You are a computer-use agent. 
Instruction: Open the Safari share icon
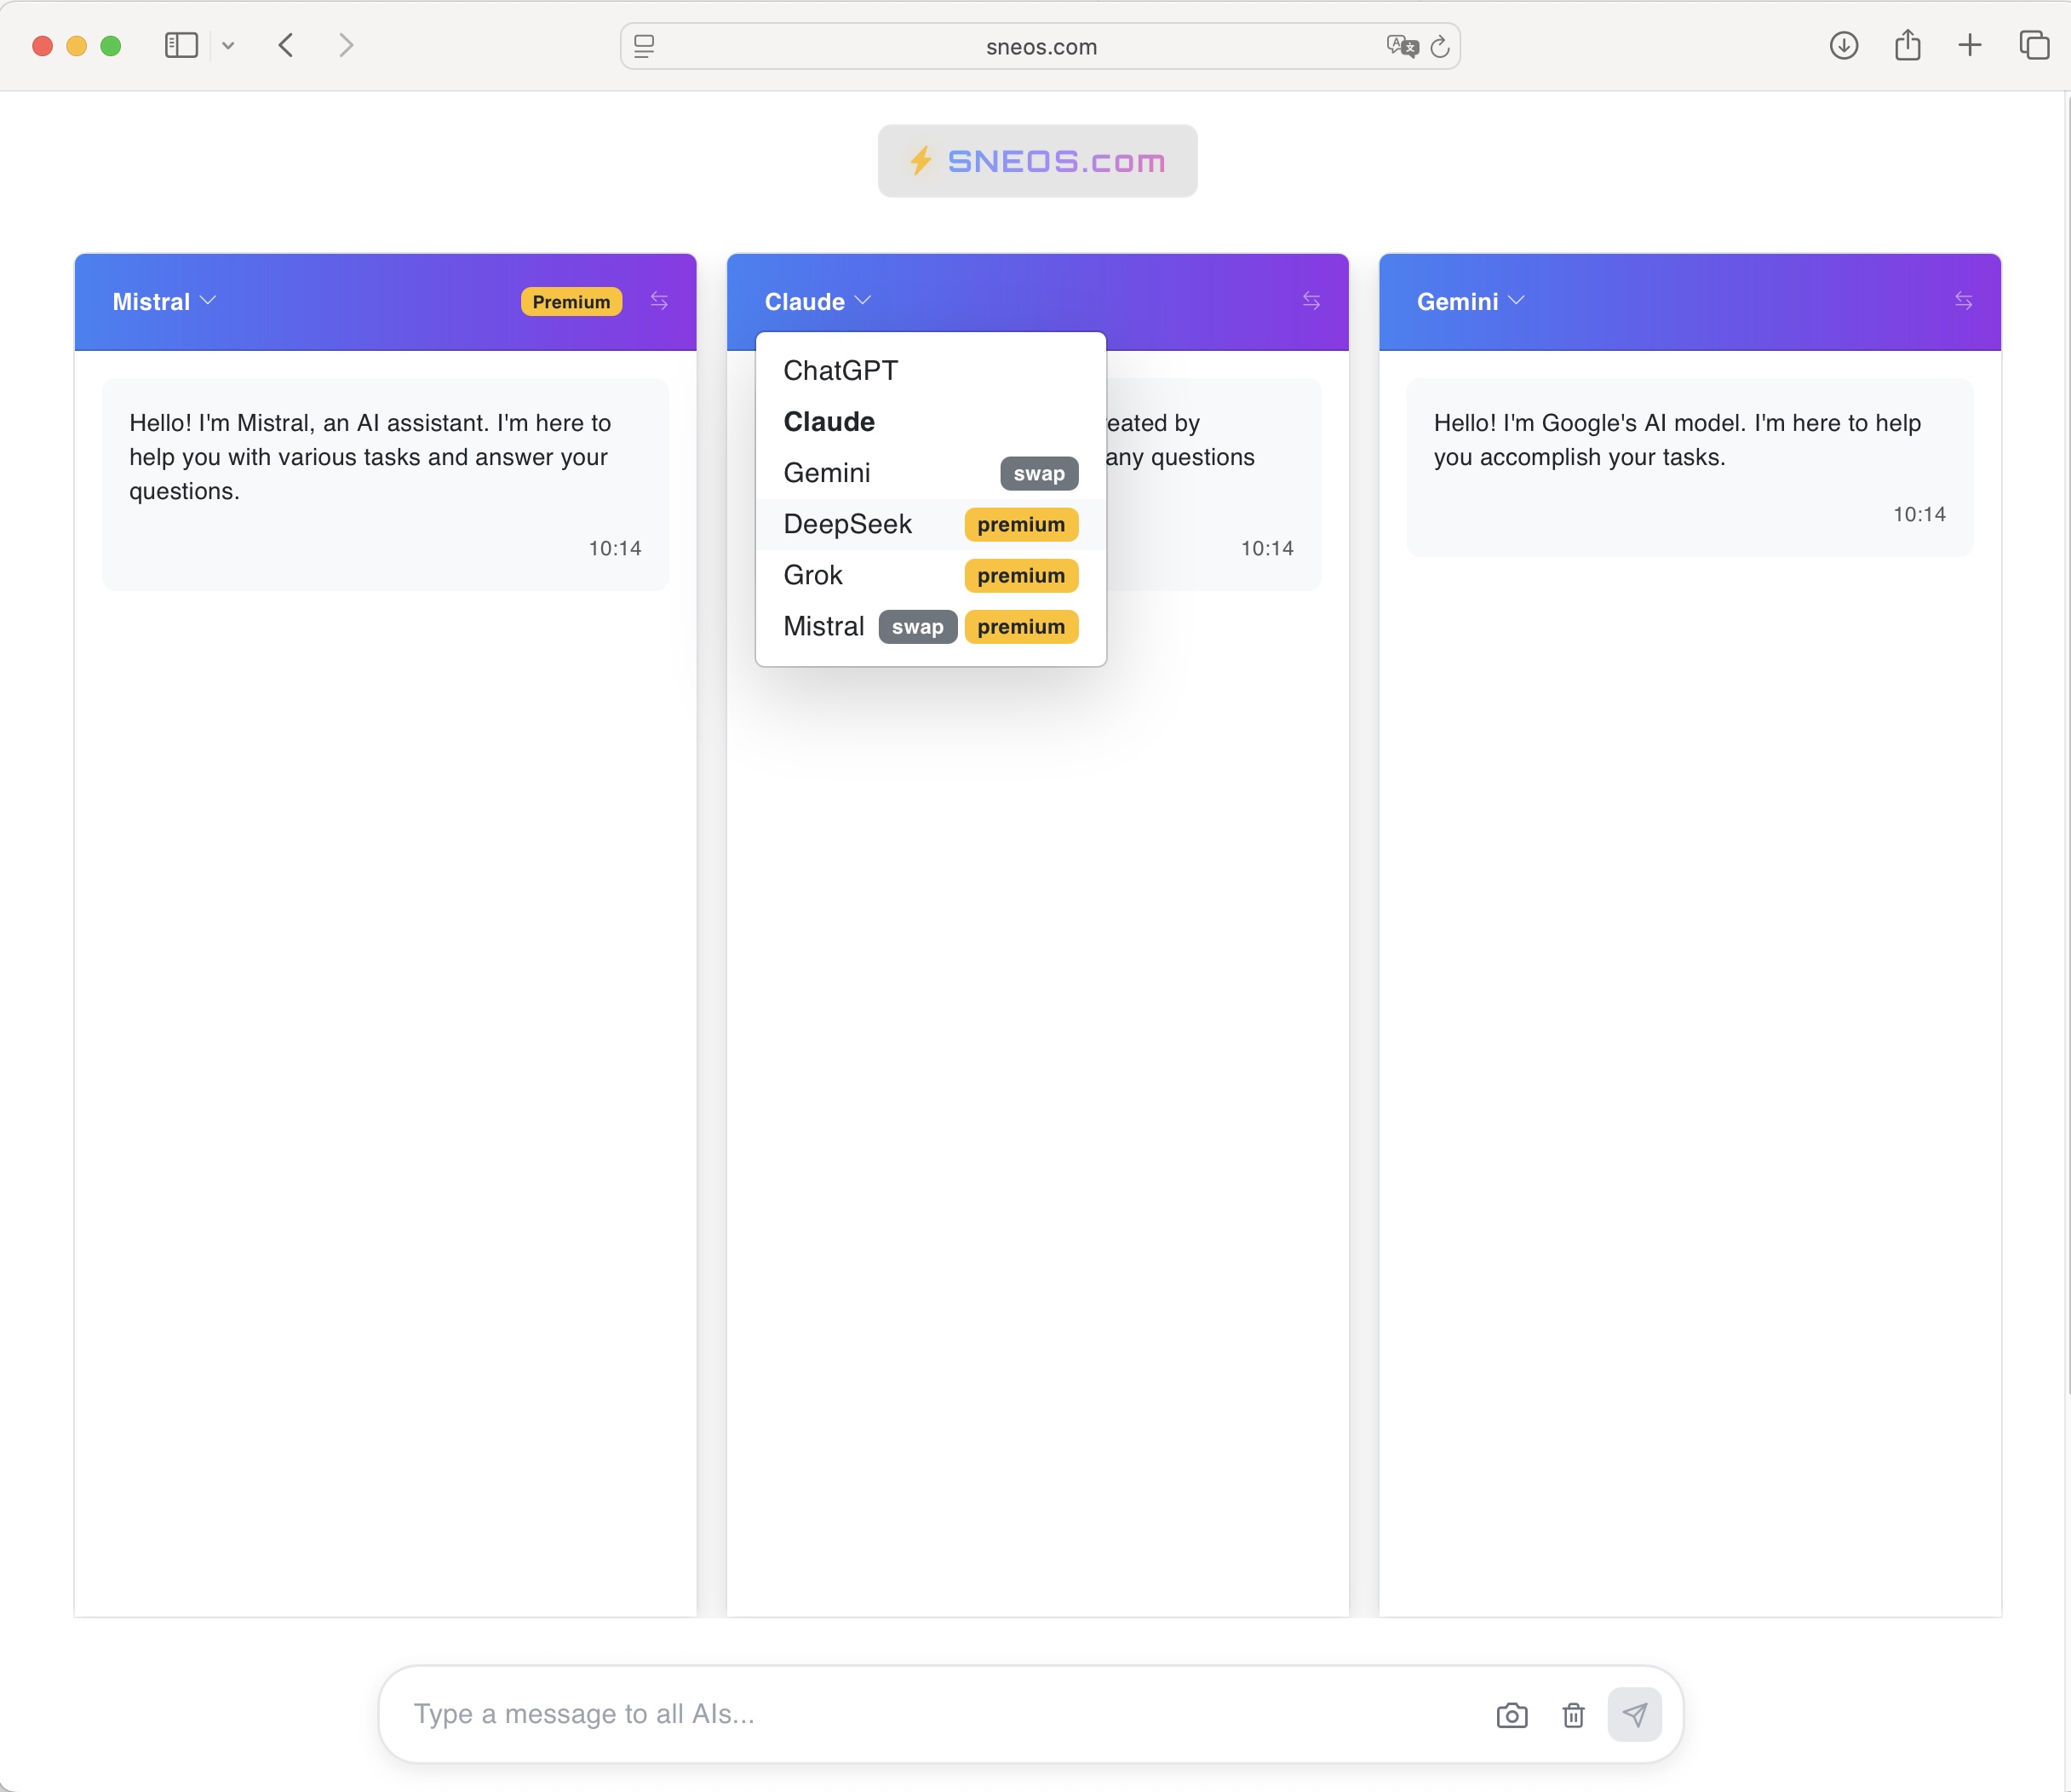point(1907,45)
